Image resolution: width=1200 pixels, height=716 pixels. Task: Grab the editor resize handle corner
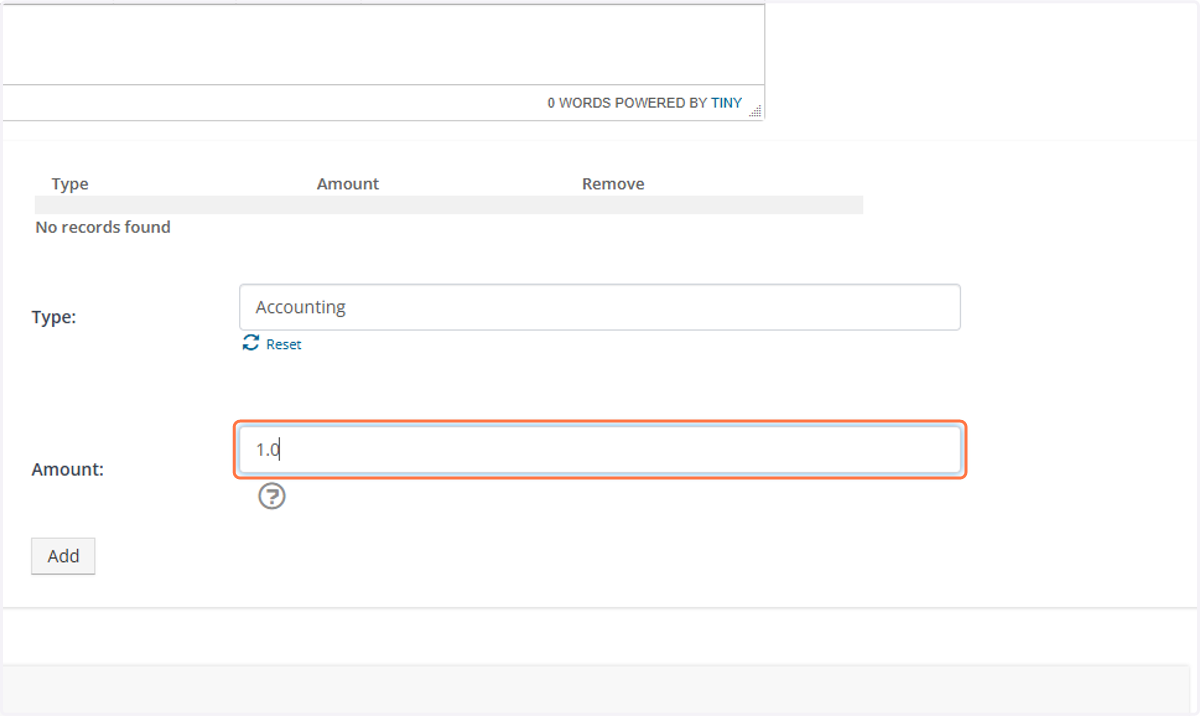click(755, 111)
